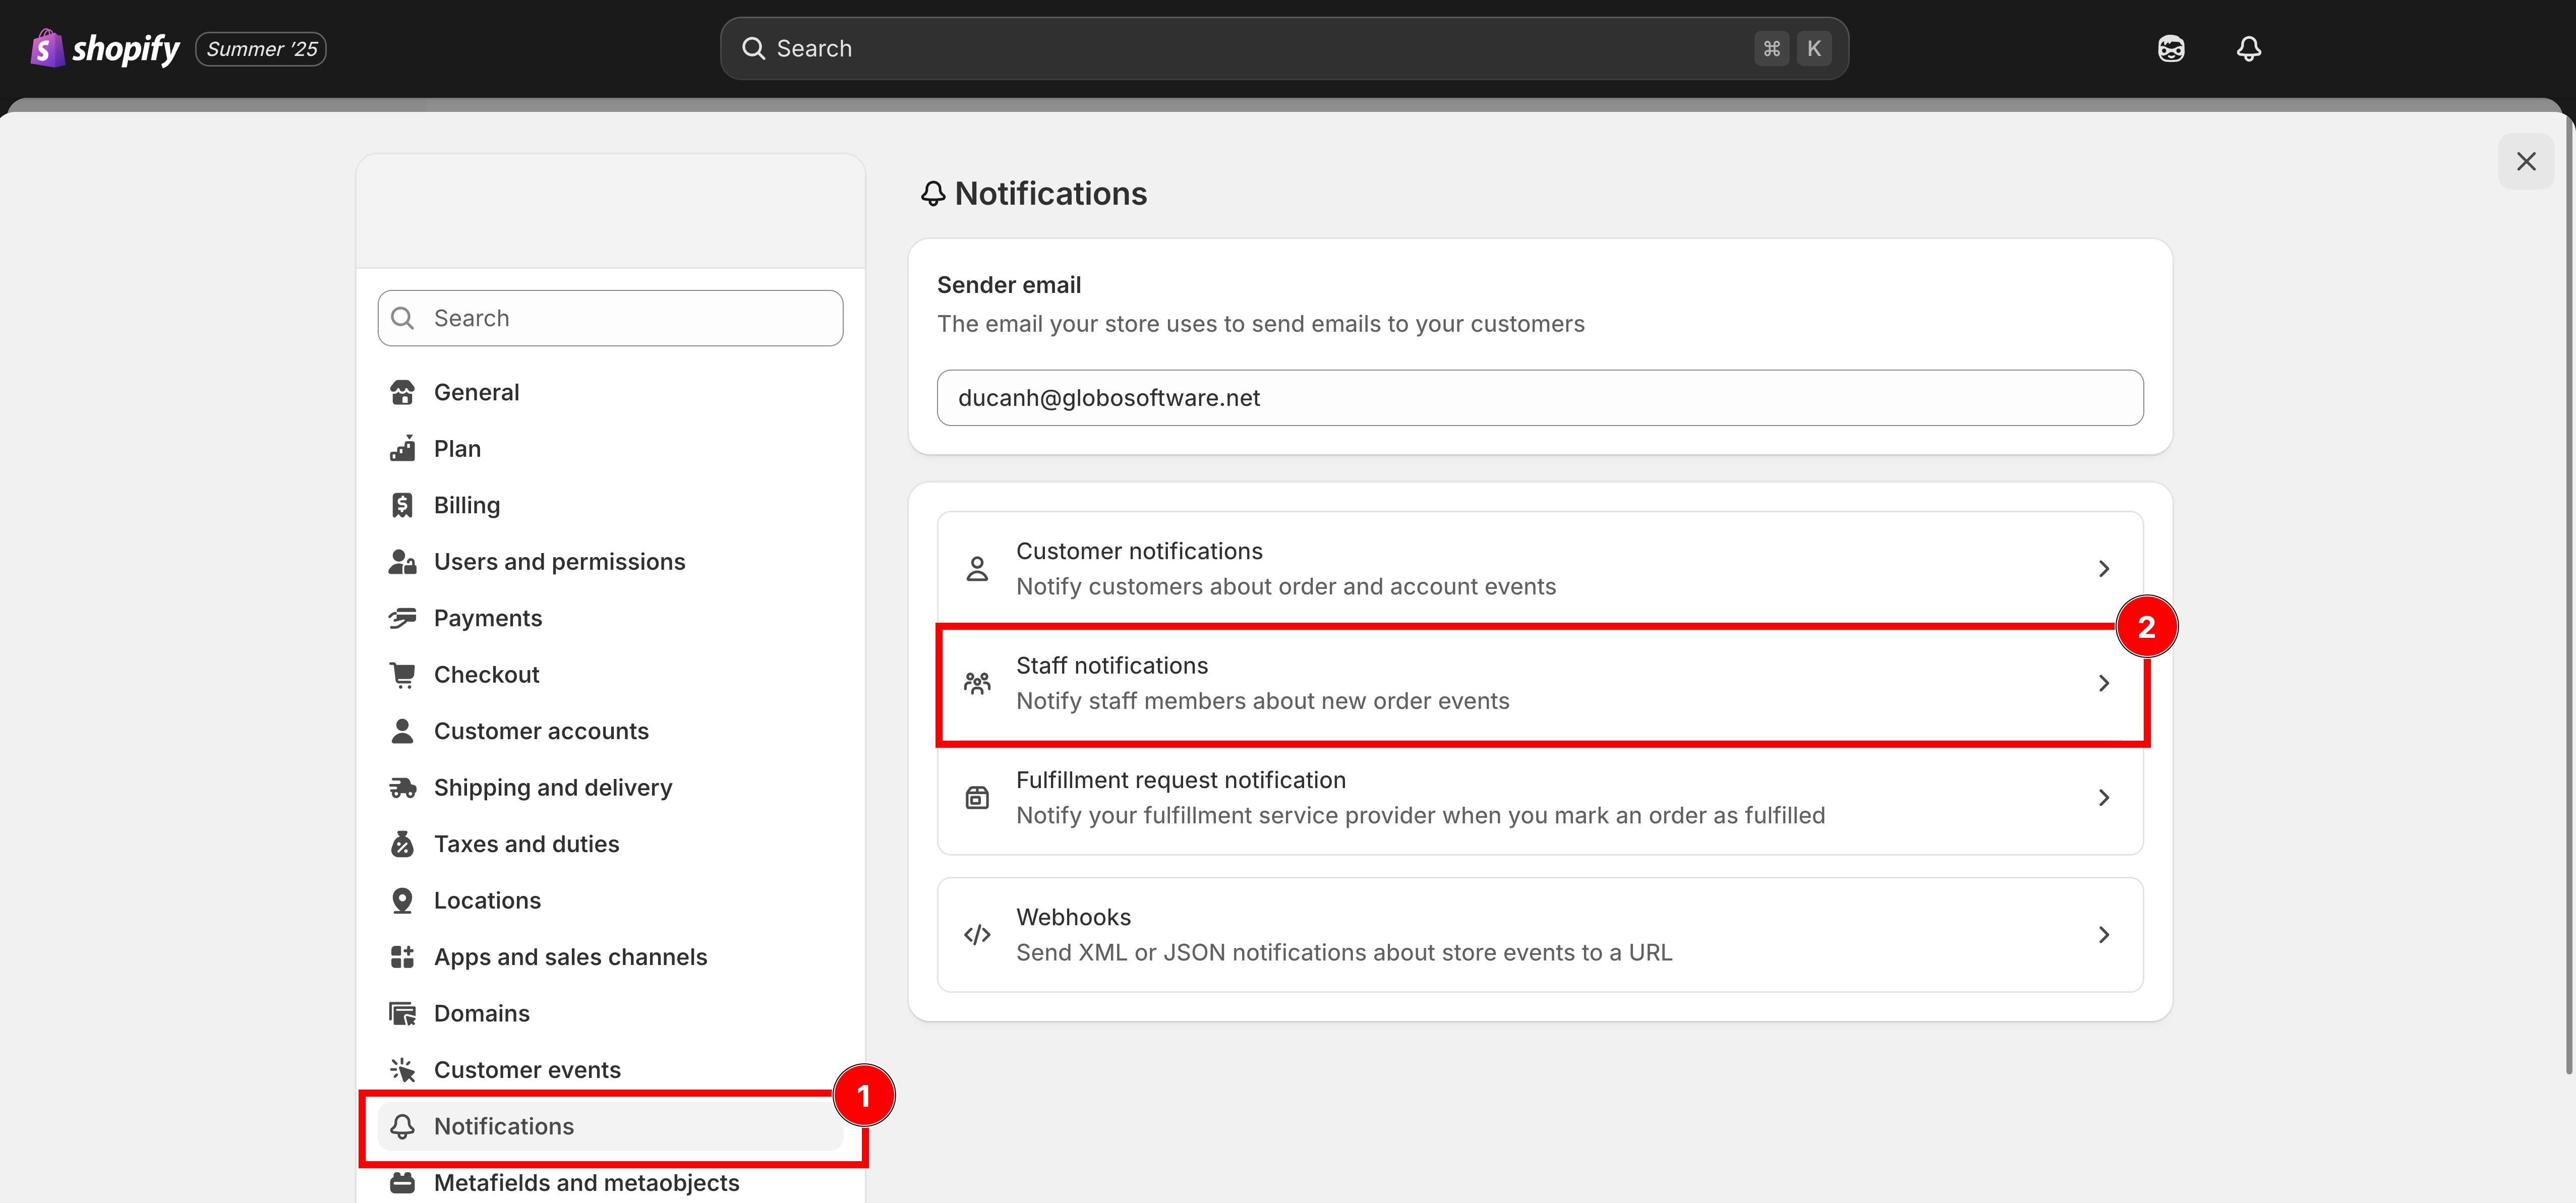Expand Staff notifications chevron
2576x1203 pixels.
click(x=2104, y=683)
